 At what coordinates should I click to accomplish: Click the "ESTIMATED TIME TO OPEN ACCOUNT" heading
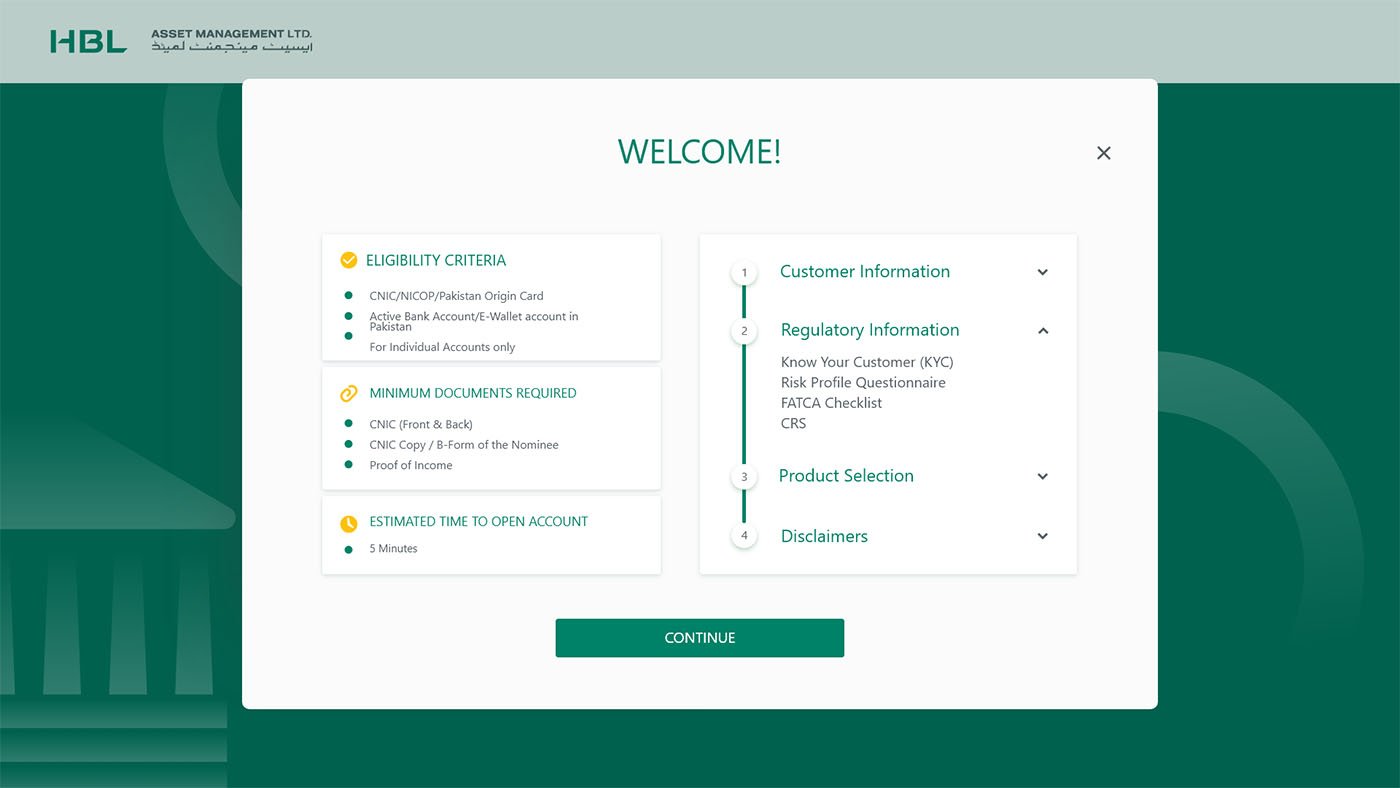pyautogui.click(x=479, y=521)
